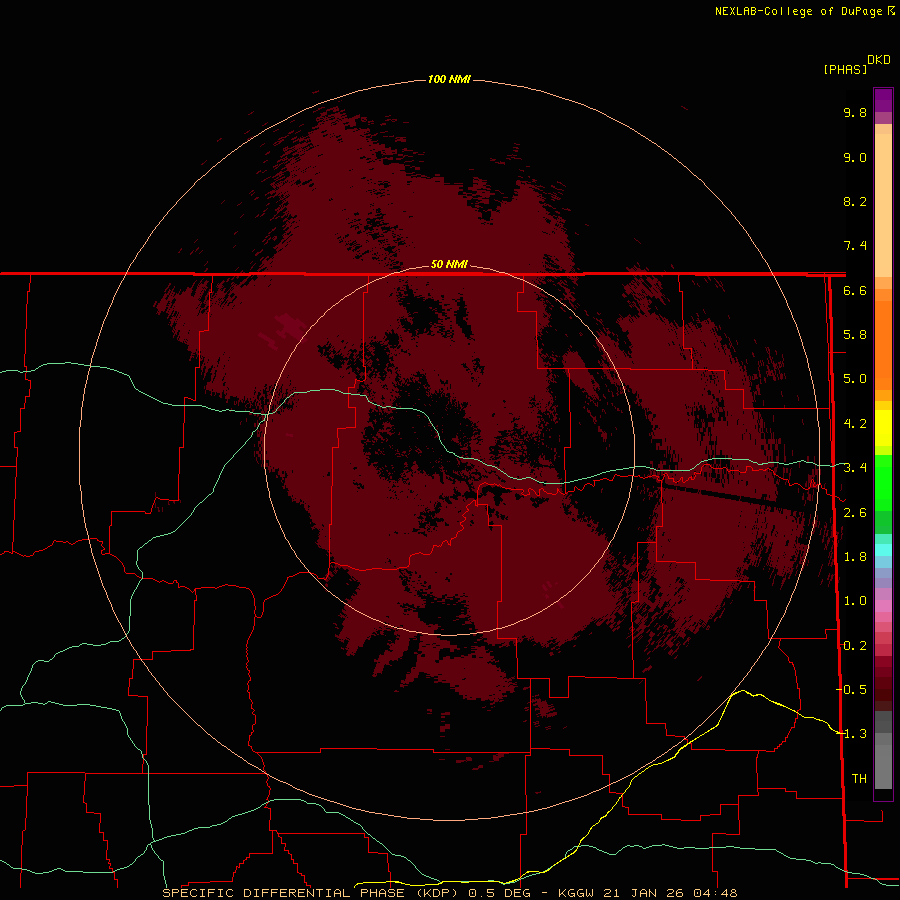Click the pink segment of color bar
900x900 pixels.
click(883, 606)
